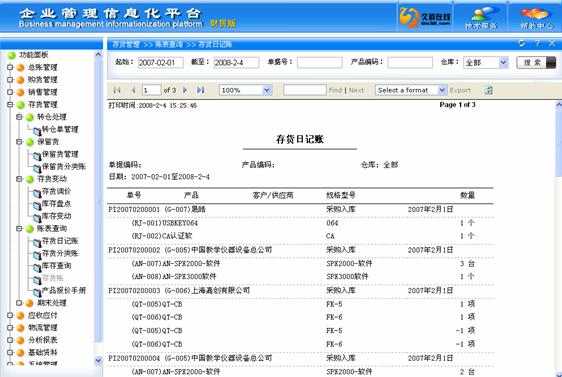Open the 100% zoom dropdown
Image resolution: width=562 pixels, height=377 pixels.
(x=246, y=90)
